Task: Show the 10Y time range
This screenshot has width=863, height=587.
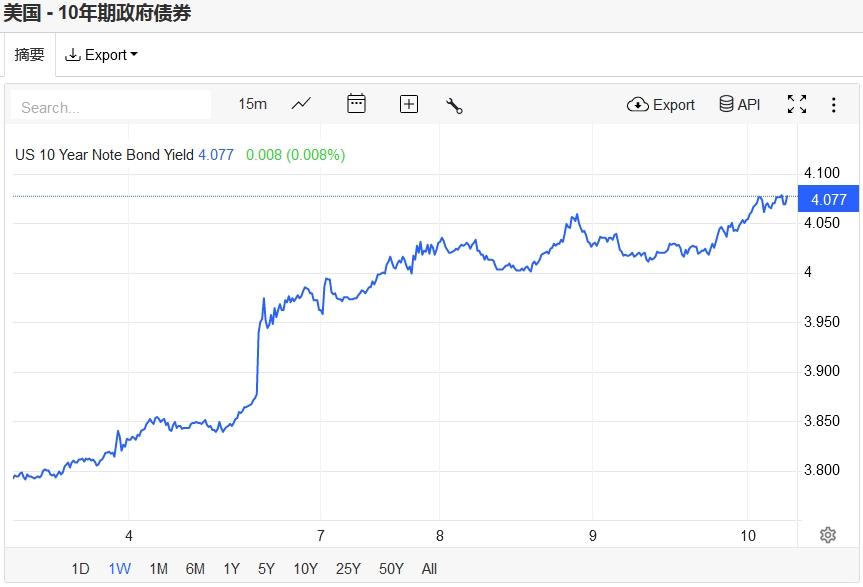Action: [x=305, y=569]
